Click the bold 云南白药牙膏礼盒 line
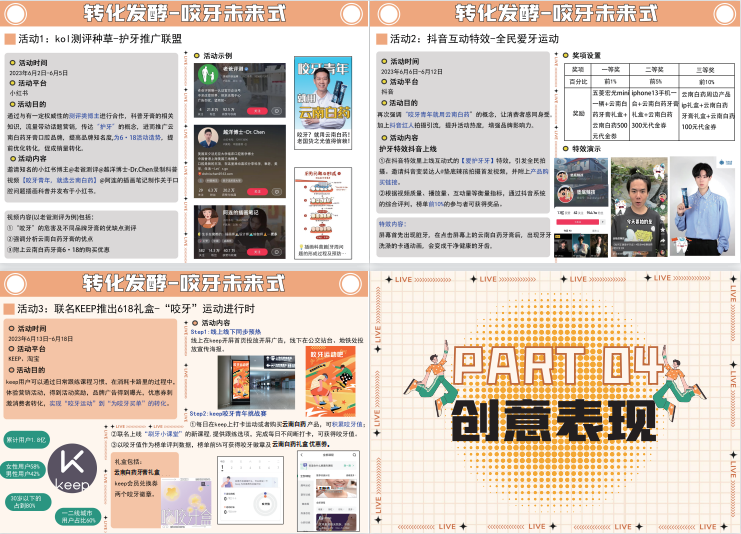 click(x=137, y=472)
